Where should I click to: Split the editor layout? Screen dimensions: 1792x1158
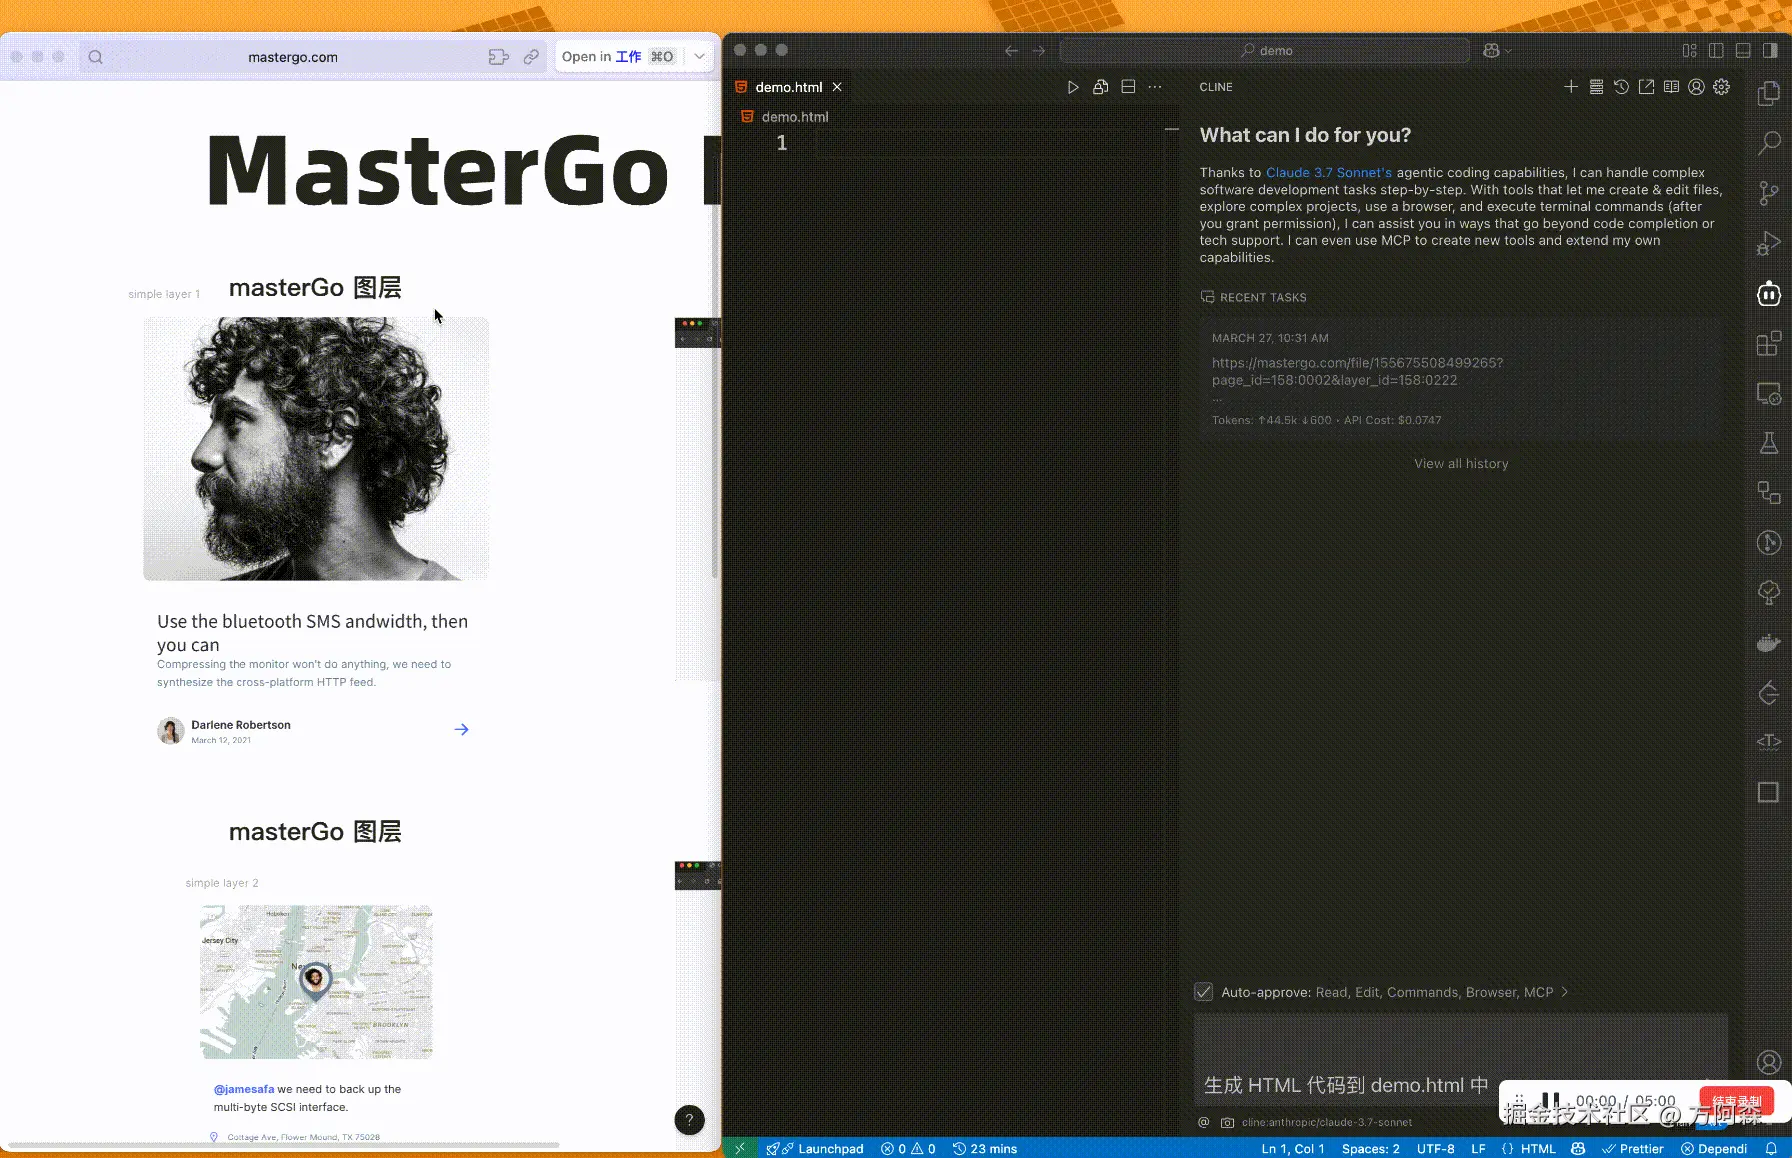pos(1128,87)
